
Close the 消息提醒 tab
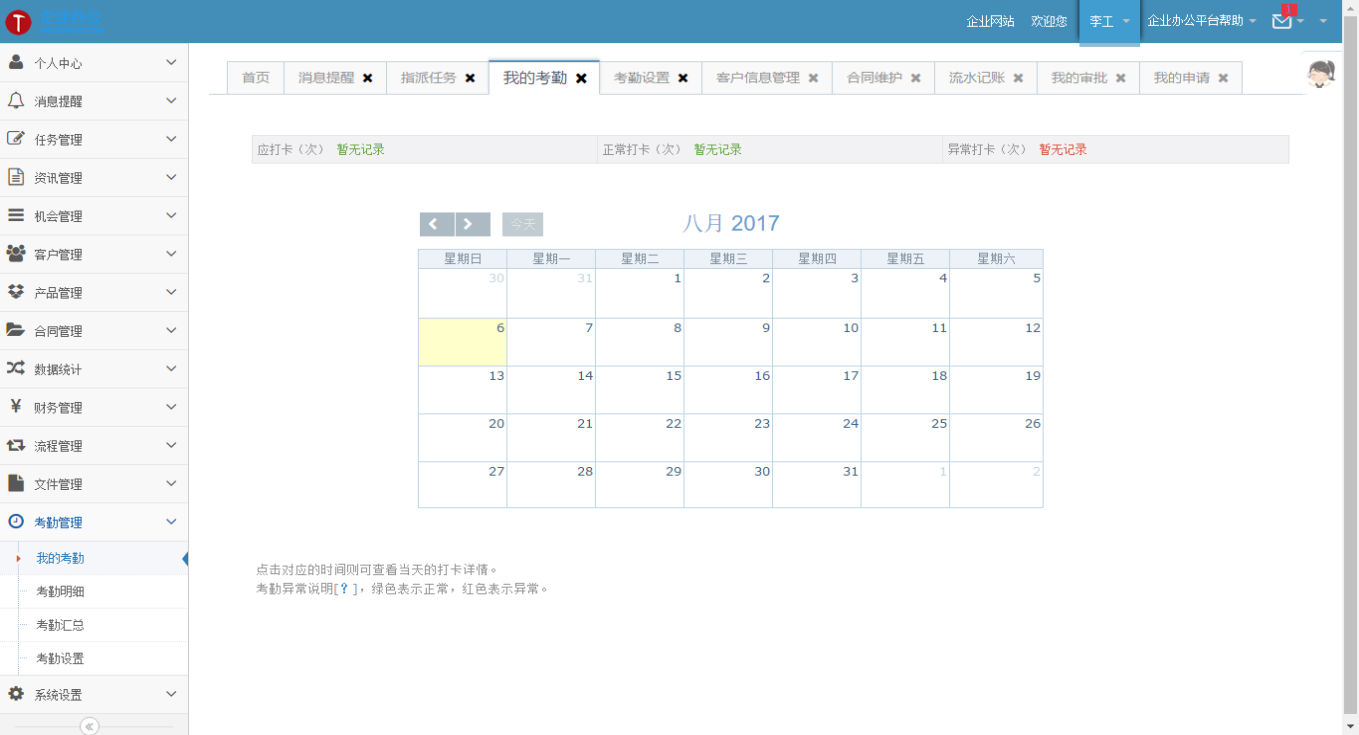pyautogui.click(x=367, y=78)
